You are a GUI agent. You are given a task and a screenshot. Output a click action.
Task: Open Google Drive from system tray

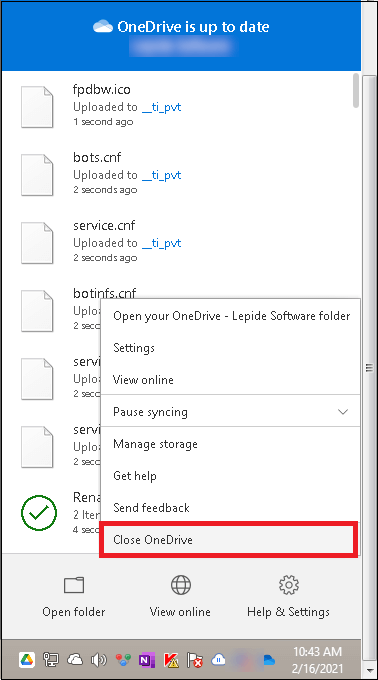click(x=27, y=660)
